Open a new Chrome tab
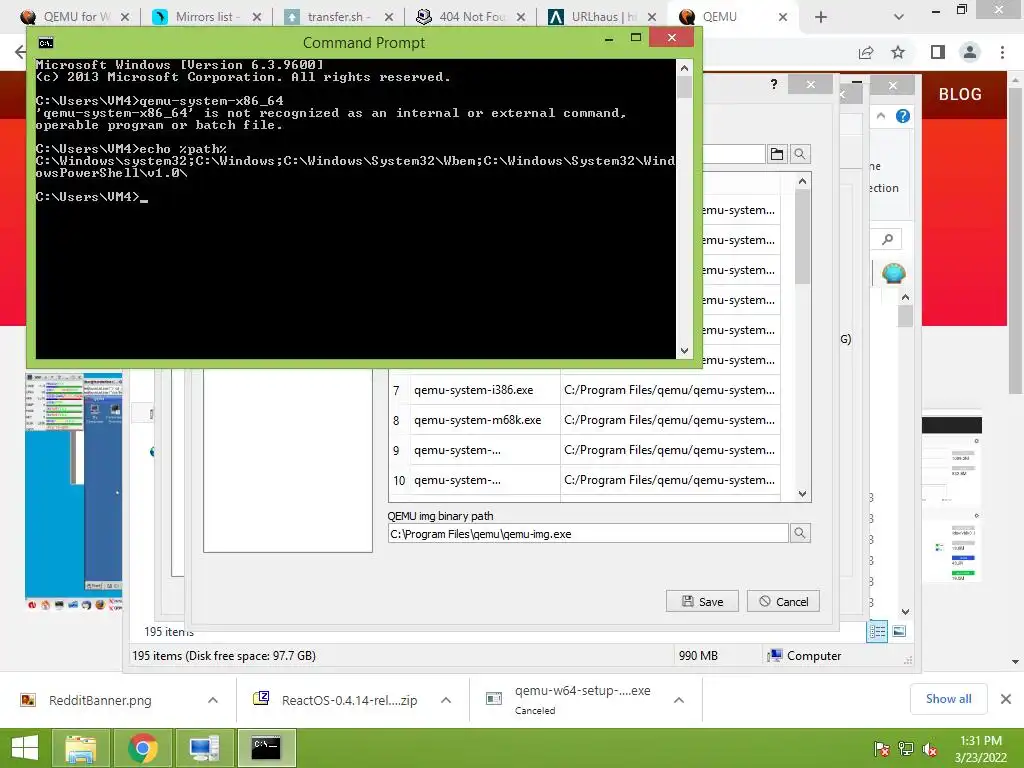The image size is (1024, 768). point(821,17)
